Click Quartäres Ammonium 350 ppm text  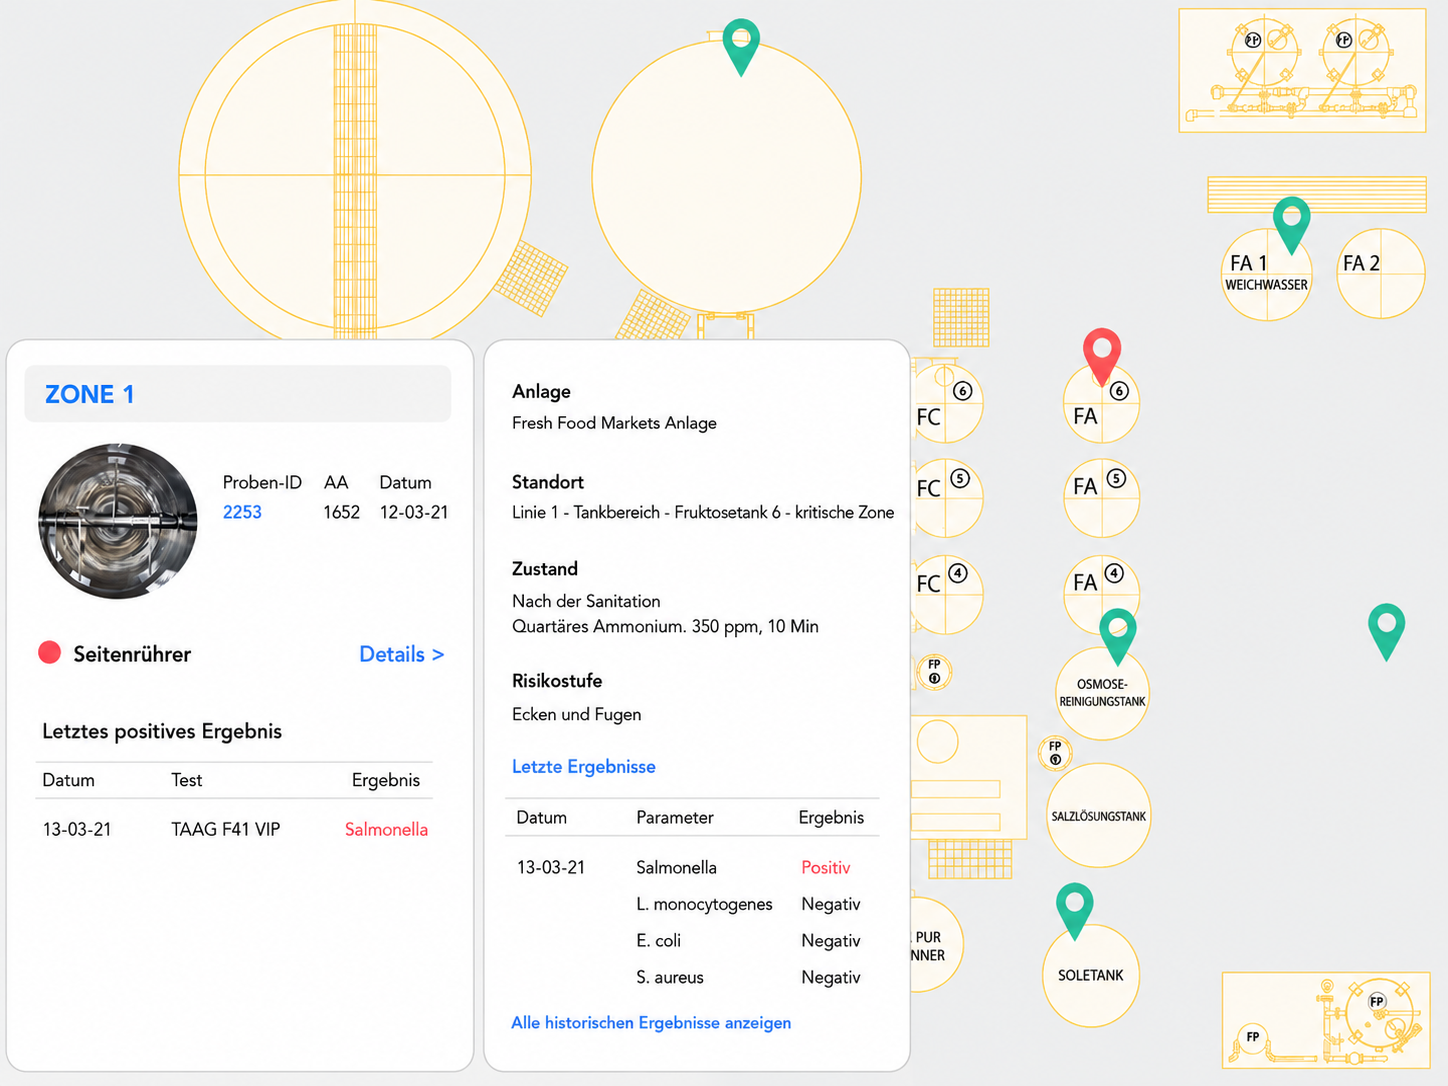point(665,627)
